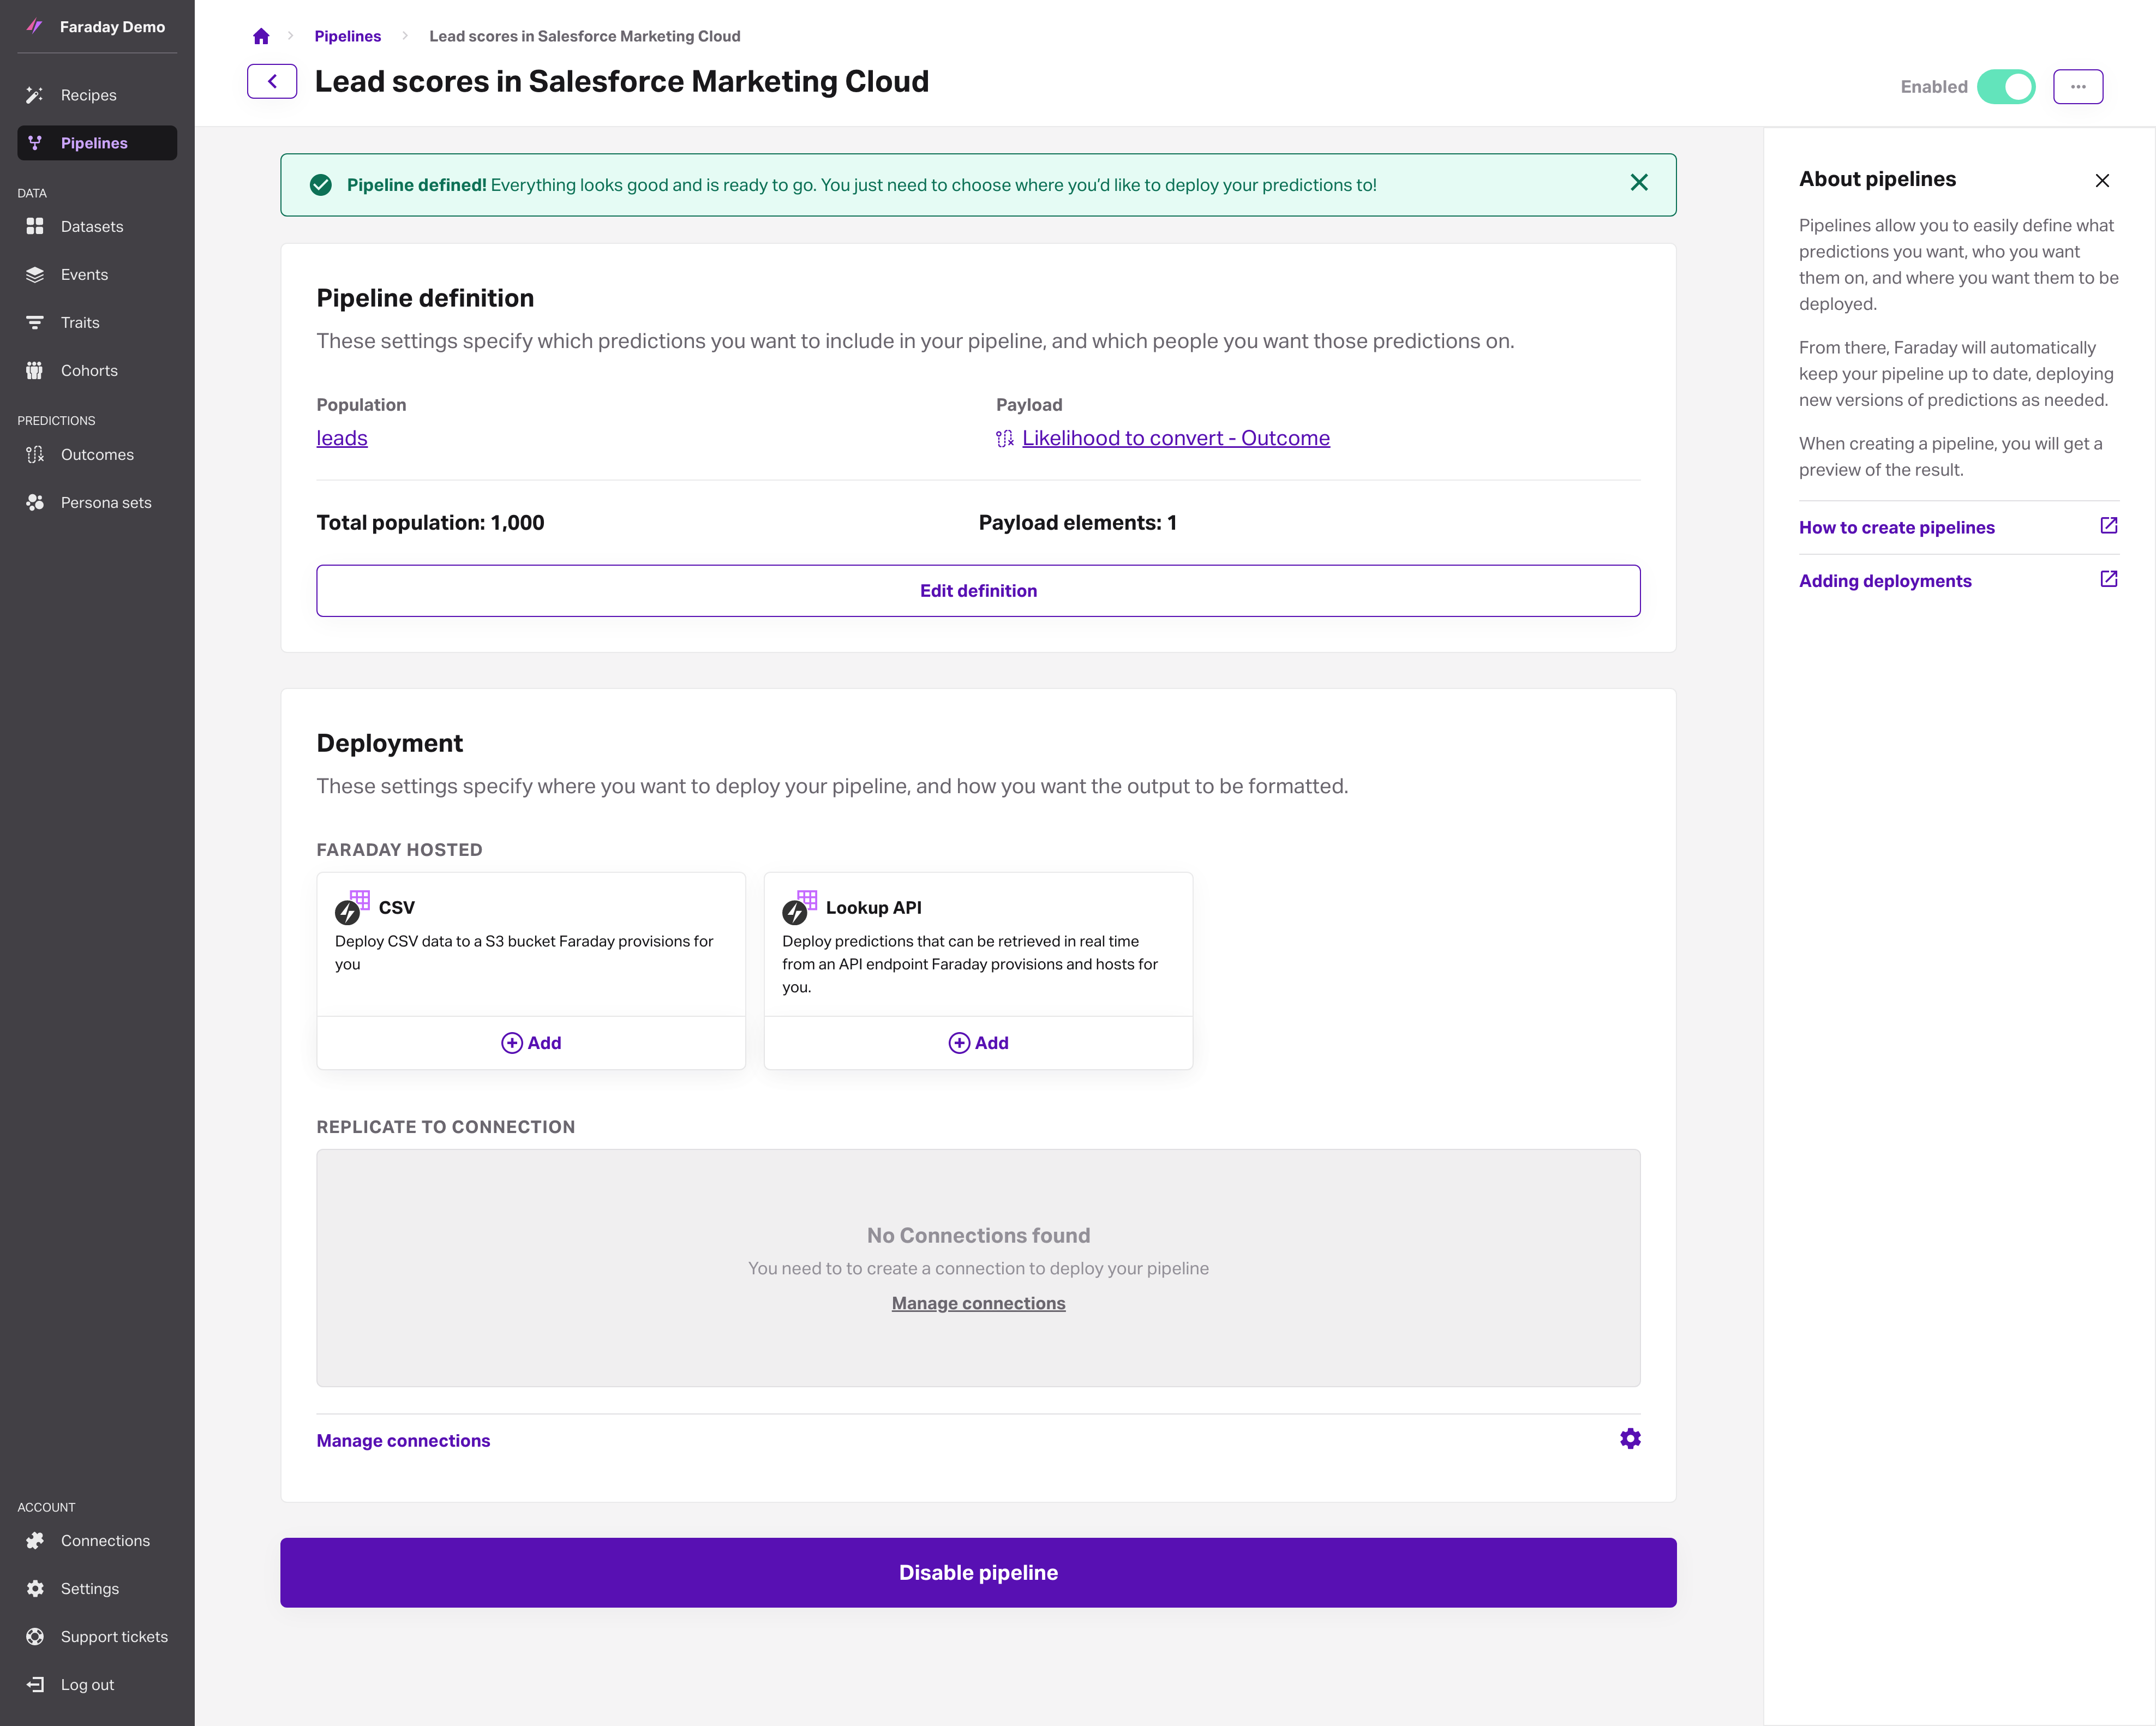Click the Pipelines branch icon in sidebar
2156x1726 pixels.
coord(35,143)
